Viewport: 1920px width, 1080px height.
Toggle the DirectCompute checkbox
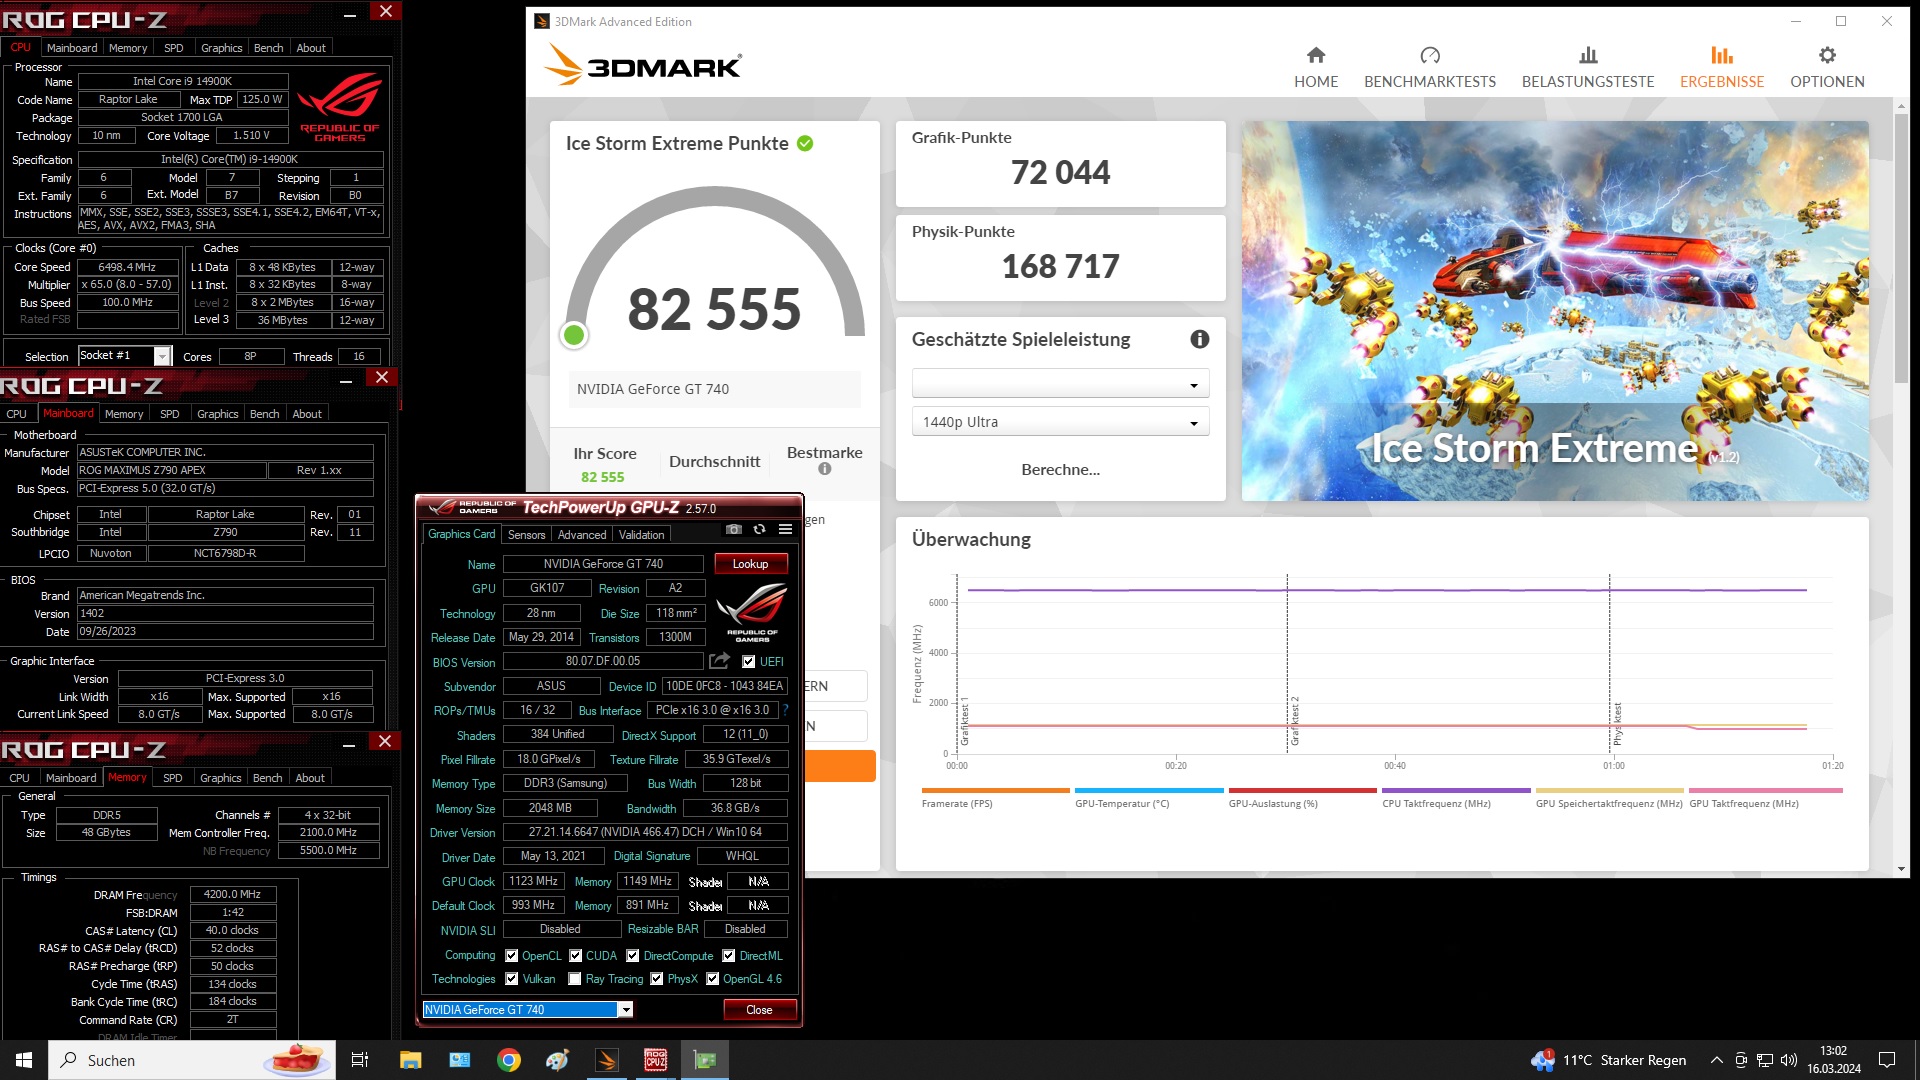point(633,956)
